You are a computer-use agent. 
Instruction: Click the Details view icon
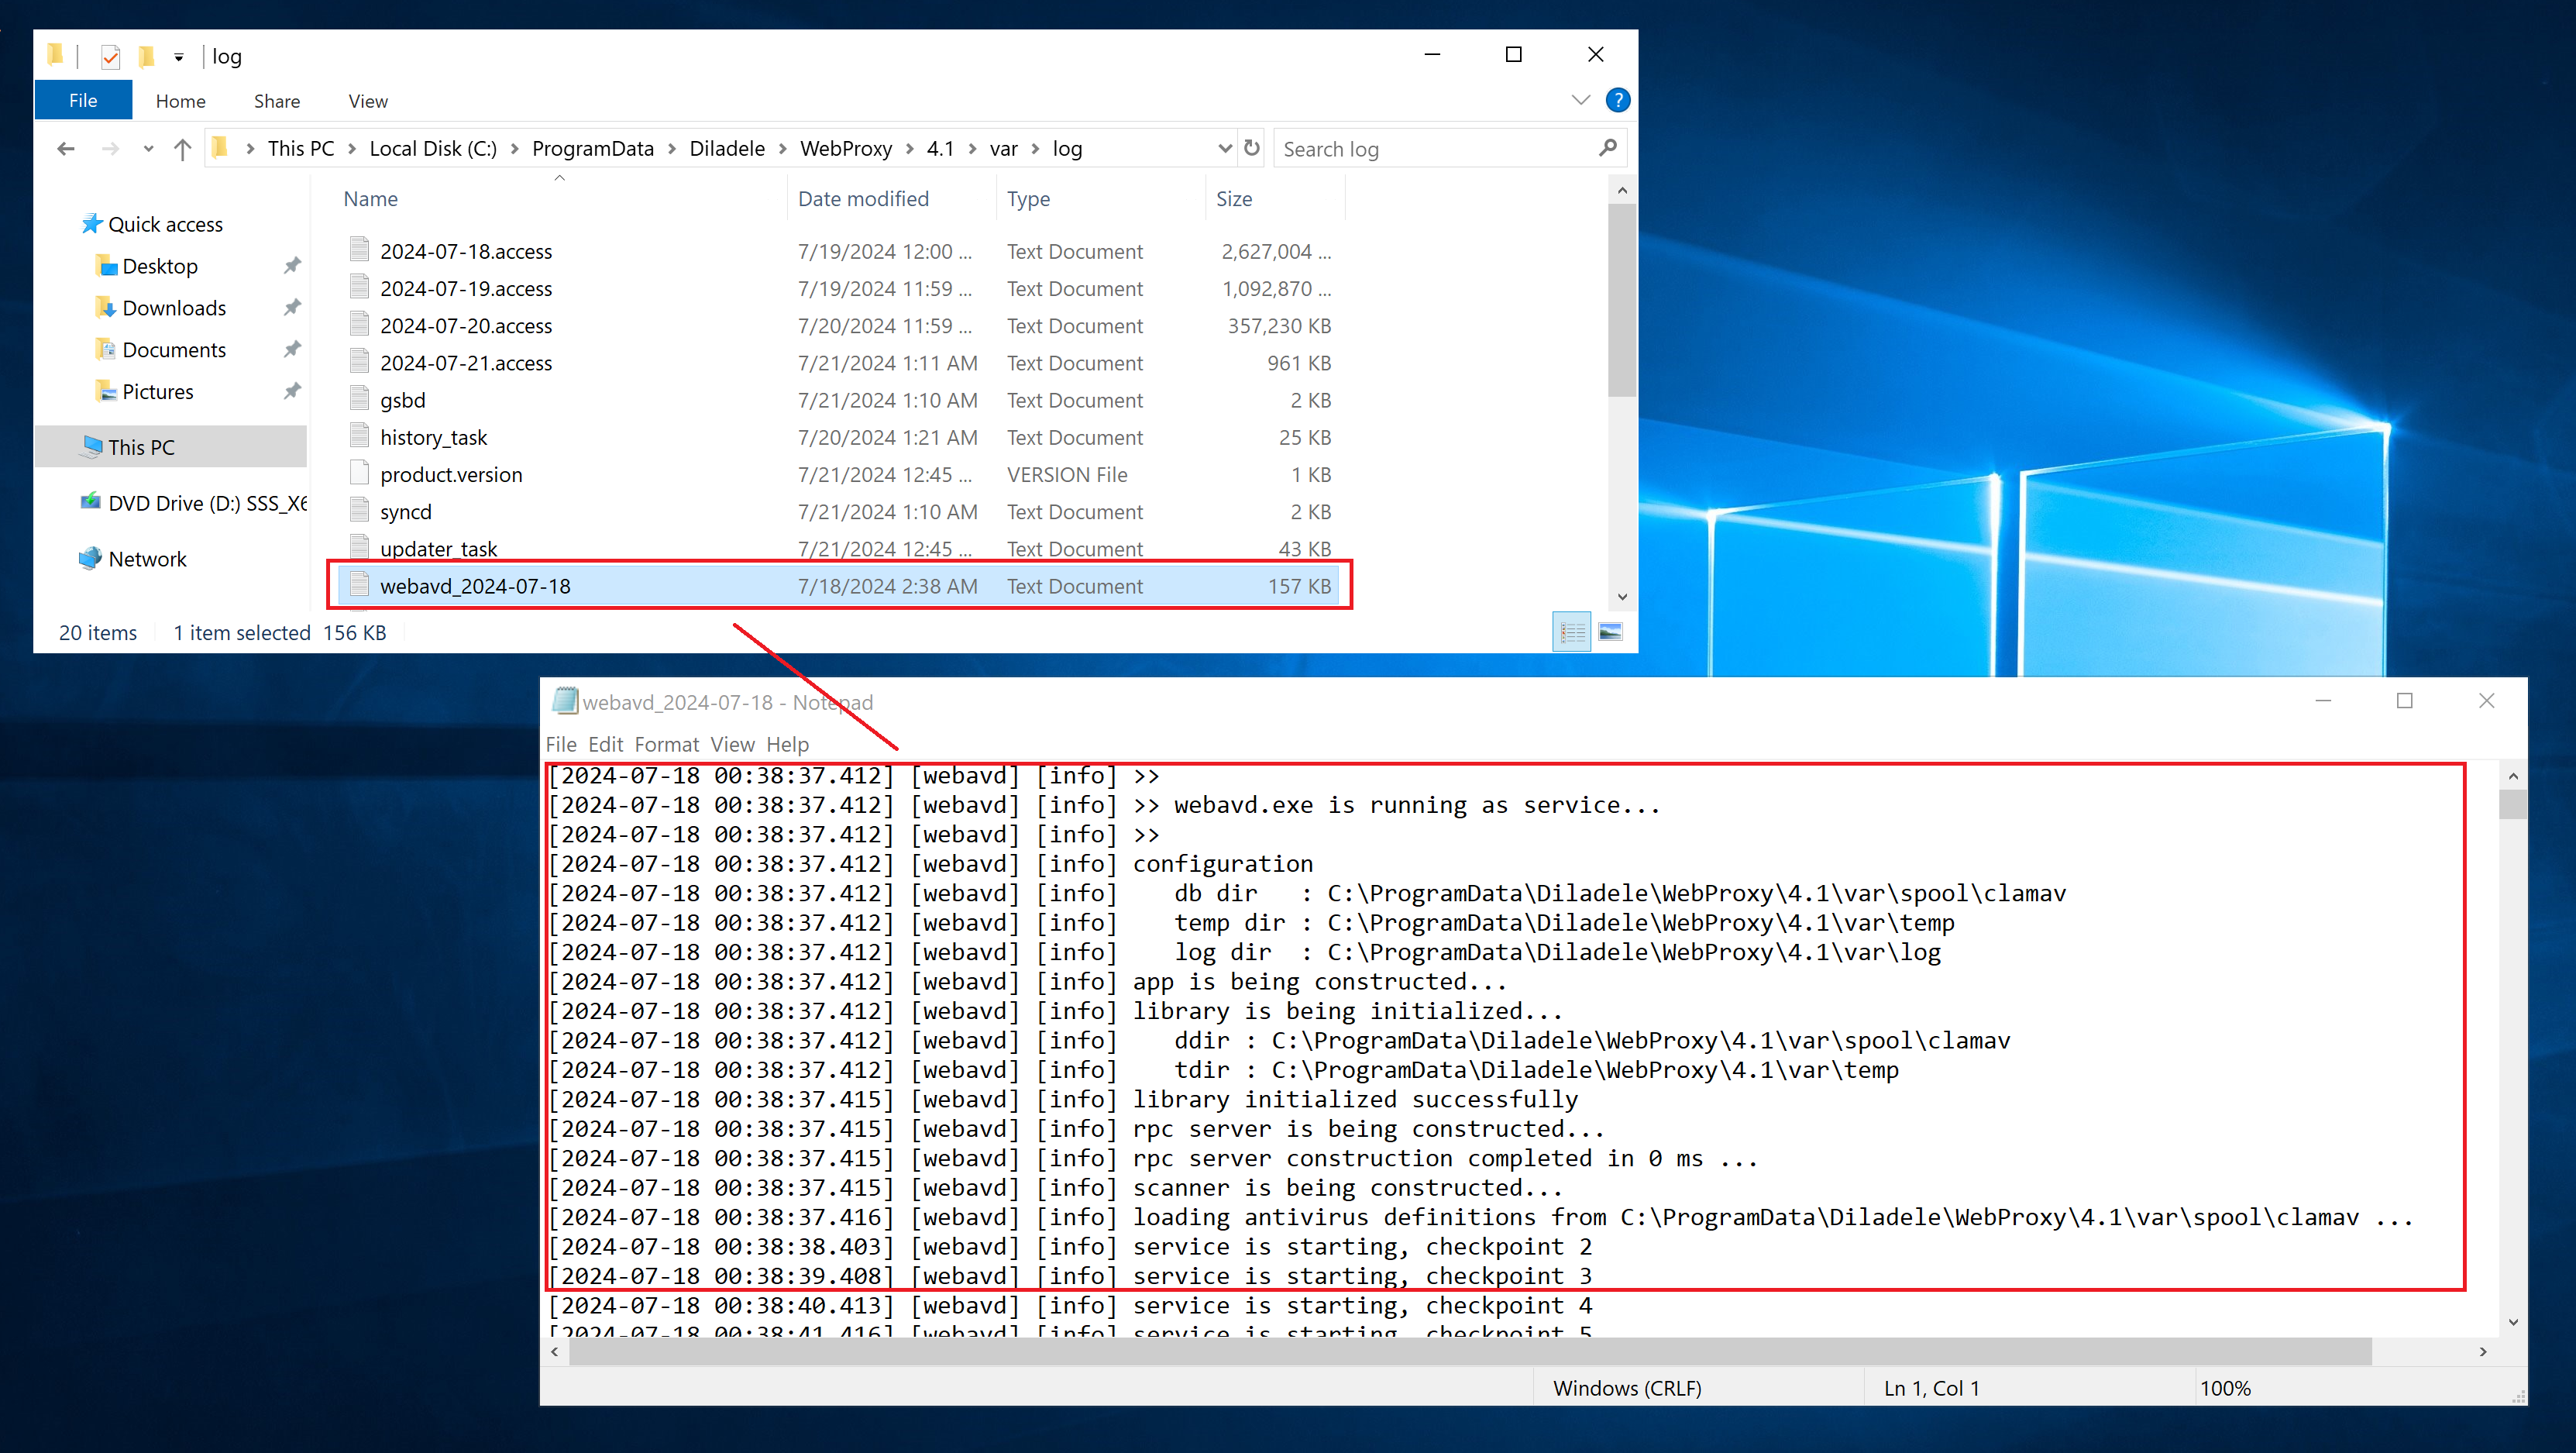[1570, 630]
